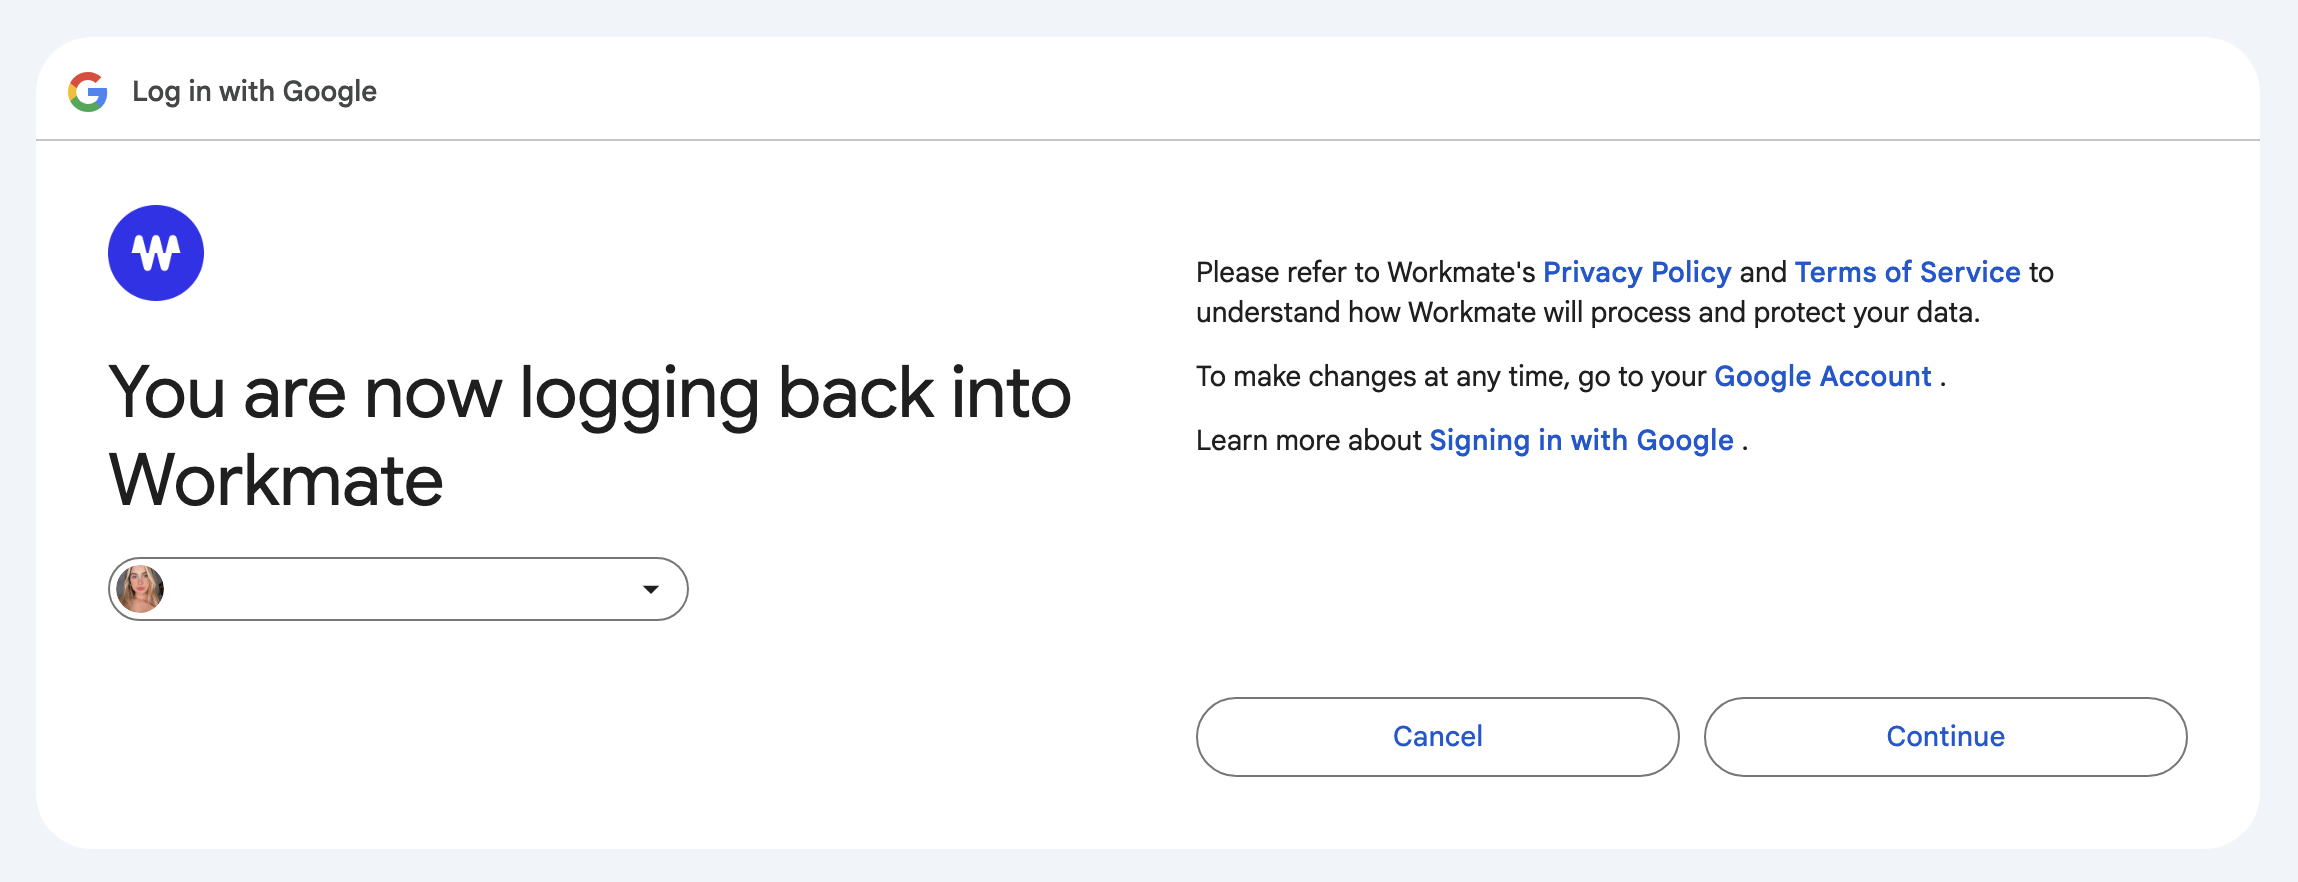Expand the account selector dropdown arrow

click(x=651, y=589)
